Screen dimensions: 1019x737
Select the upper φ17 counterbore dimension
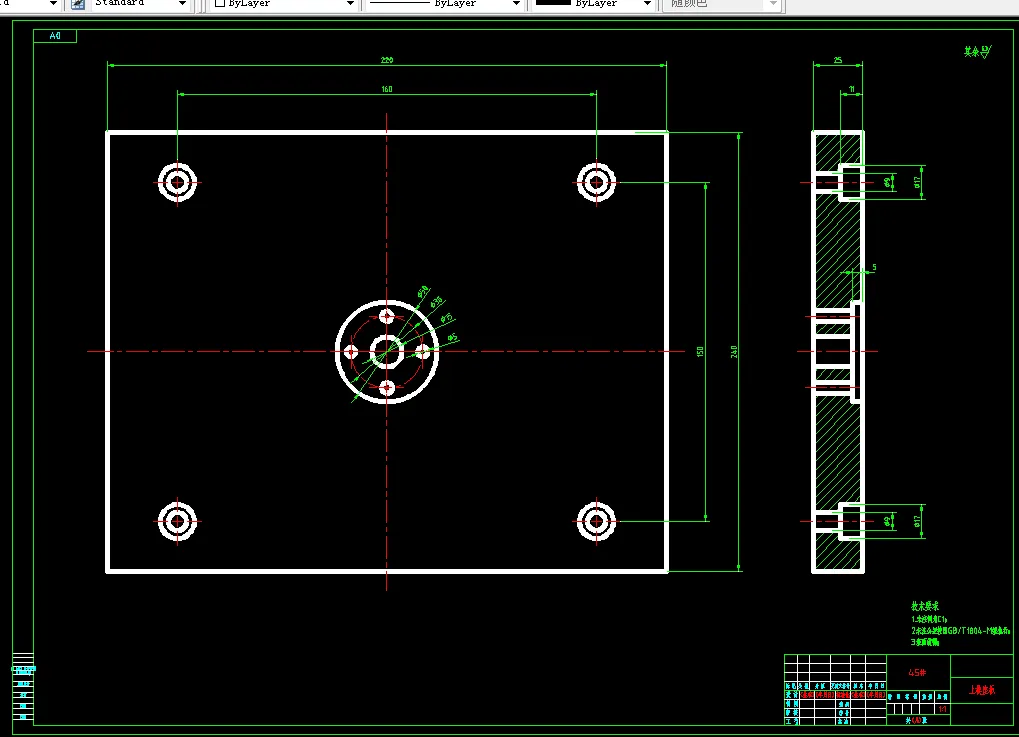(x=917, y=183)
